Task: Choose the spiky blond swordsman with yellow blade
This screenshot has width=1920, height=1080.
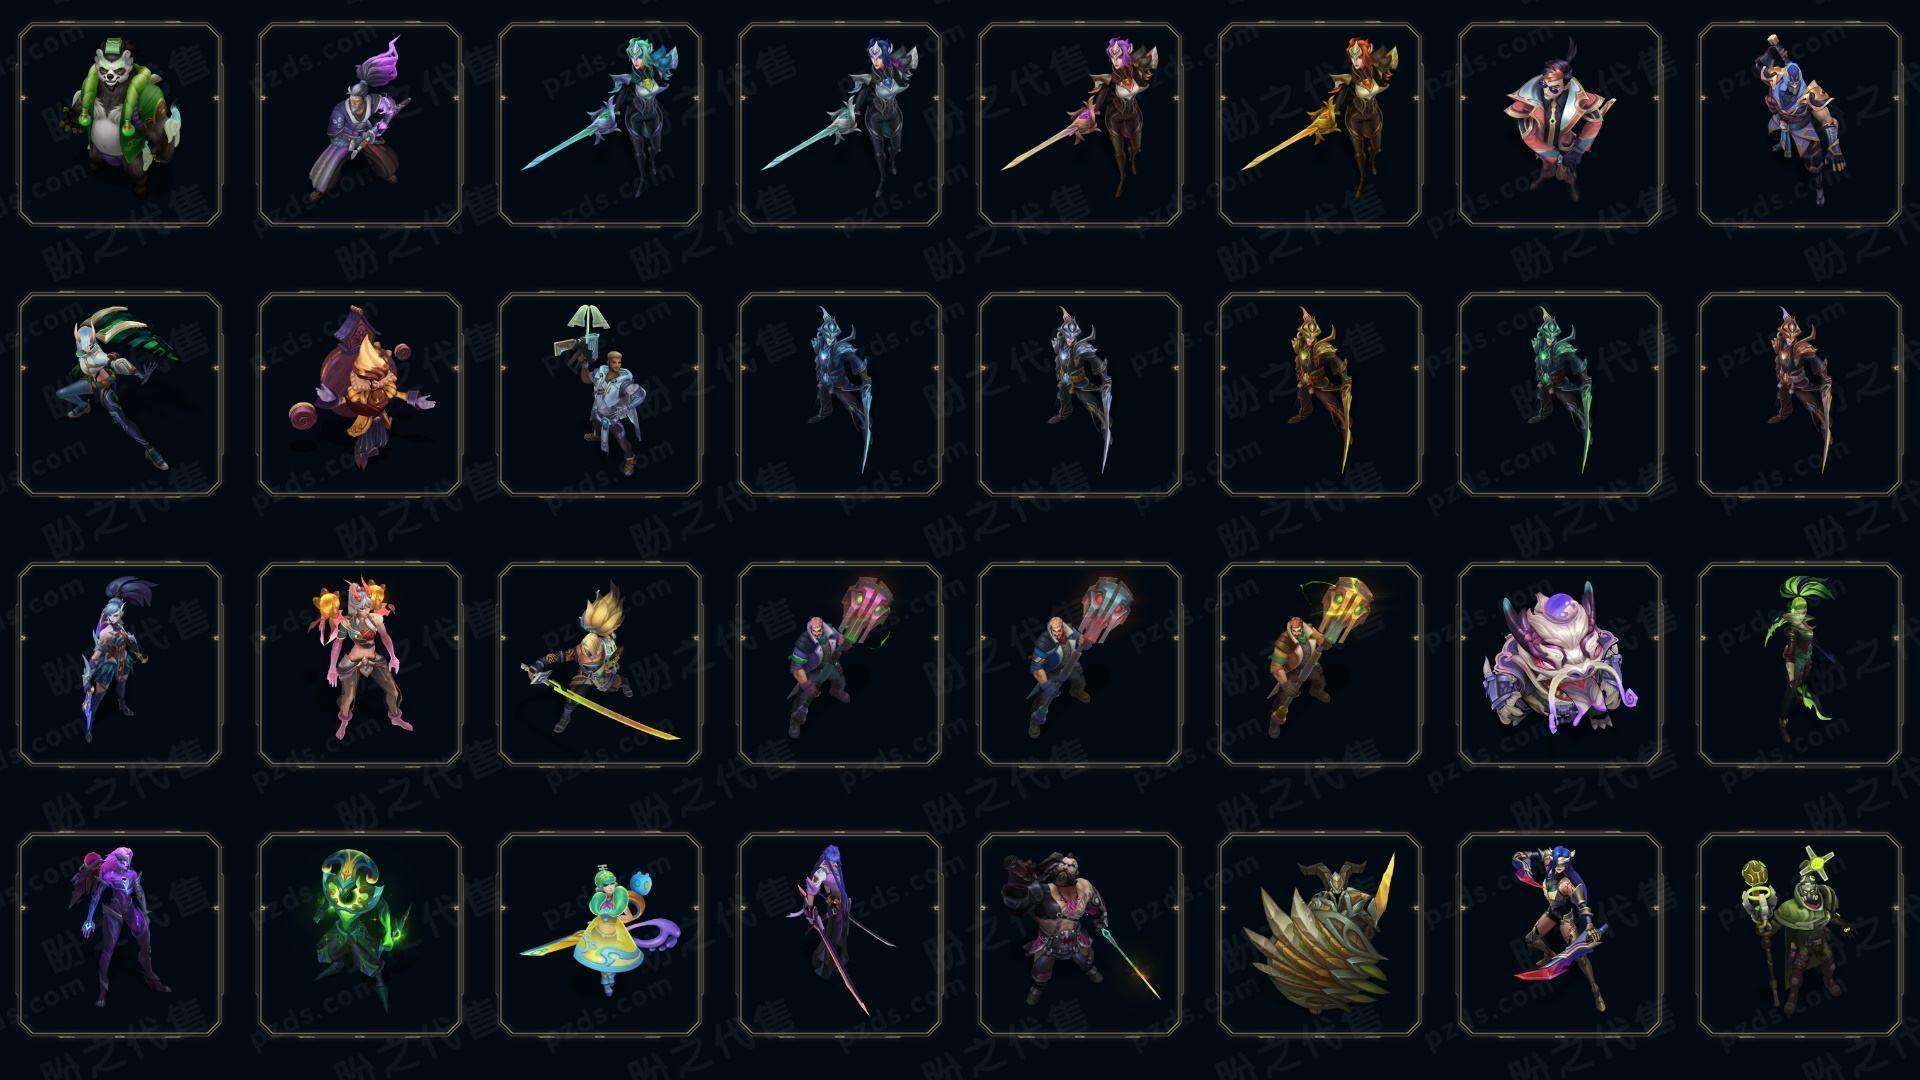Action: (x=600, y=664)
